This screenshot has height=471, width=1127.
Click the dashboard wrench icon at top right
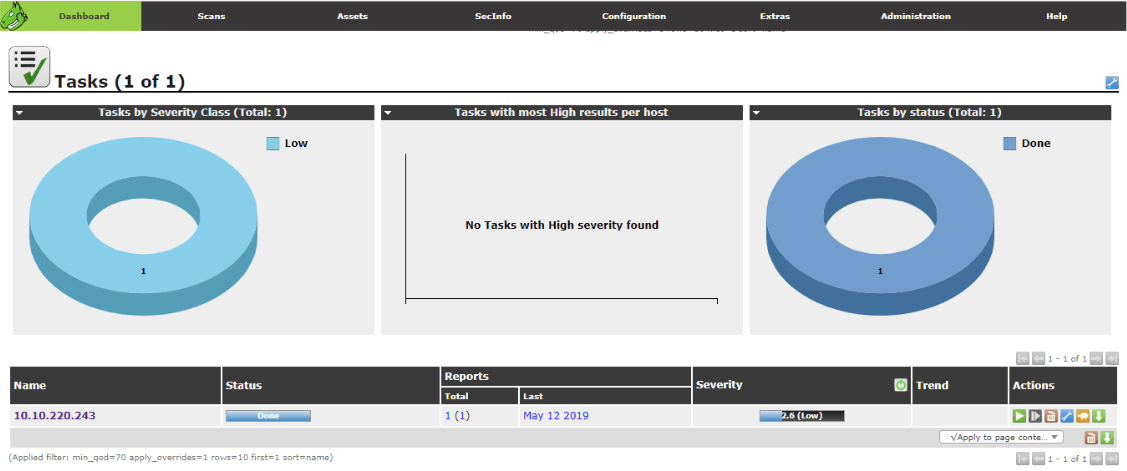pos(1111,82)
